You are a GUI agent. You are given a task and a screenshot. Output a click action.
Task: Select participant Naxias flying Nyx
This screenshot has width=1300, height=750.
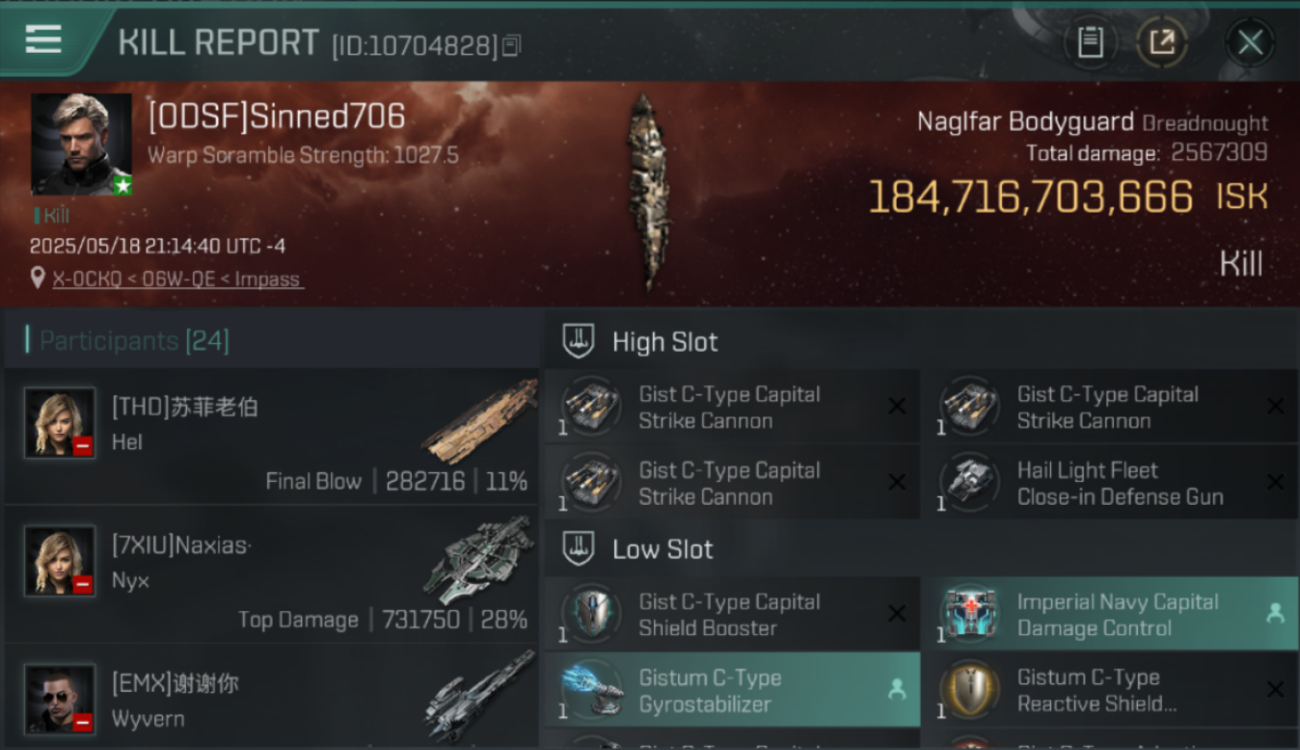(271, 574)
